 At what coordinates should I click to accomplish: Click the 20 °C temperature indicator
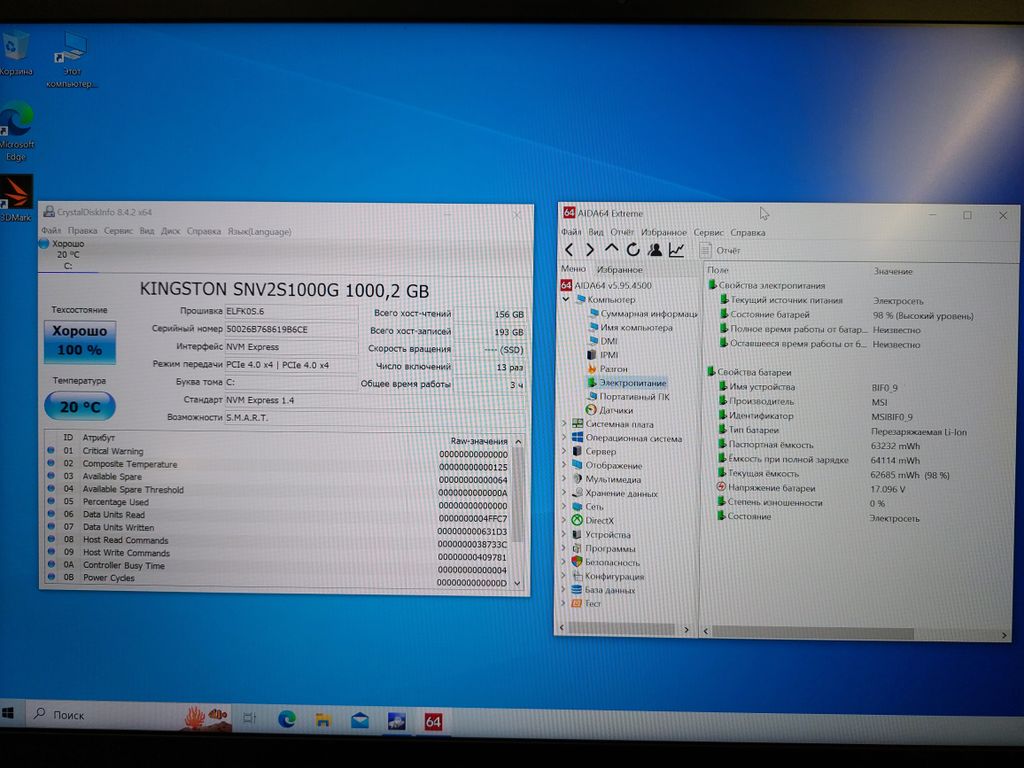pyautogui.click(x=79, y=406)
